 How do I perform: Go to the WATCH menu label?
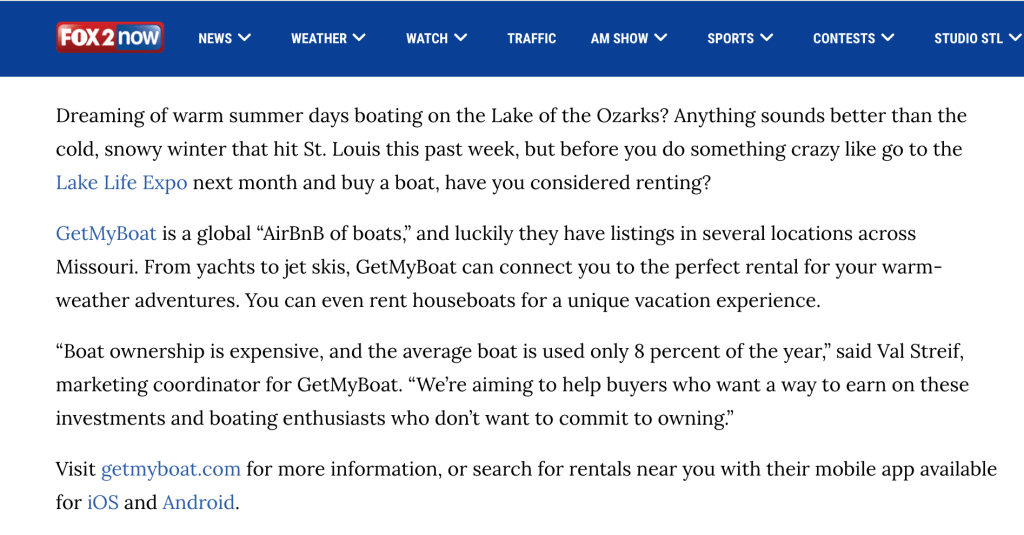click(427, 39)
